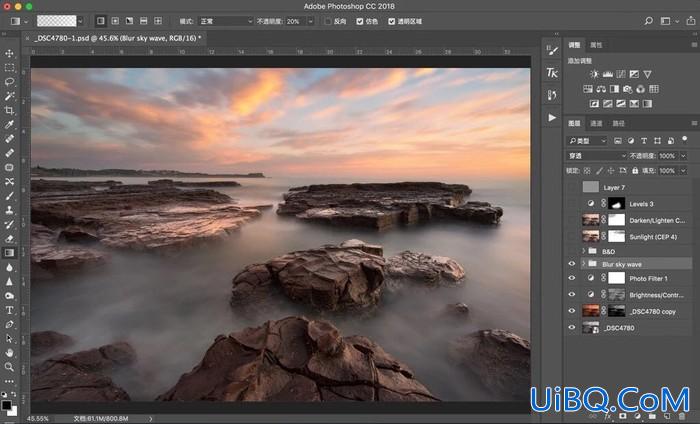Viewport: 700px width, 424px height.
Task: Switch to the Channels (通道) tab
Action: click(596, 123)
